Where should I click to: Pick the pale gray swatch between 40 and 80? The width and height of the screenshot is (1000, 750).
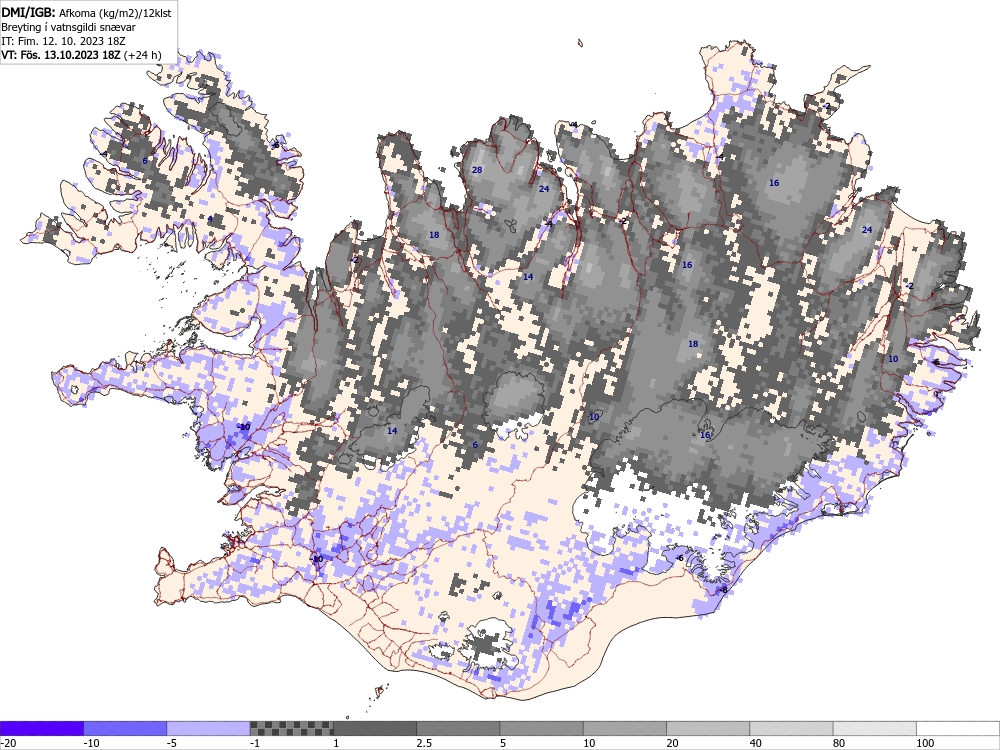click(791, 728)
